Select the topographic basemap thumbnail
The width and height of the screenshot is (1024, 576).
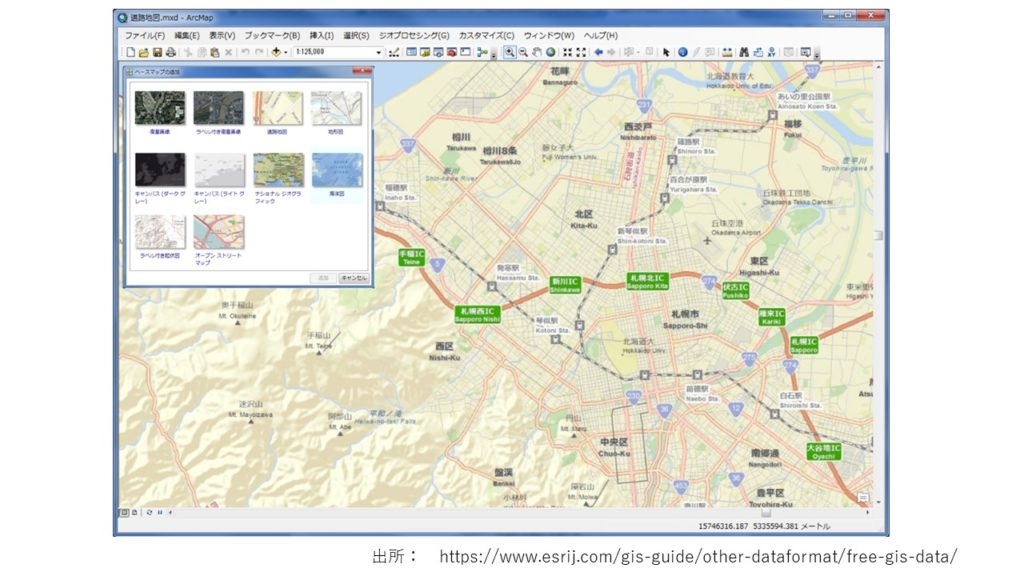point(336,108)
